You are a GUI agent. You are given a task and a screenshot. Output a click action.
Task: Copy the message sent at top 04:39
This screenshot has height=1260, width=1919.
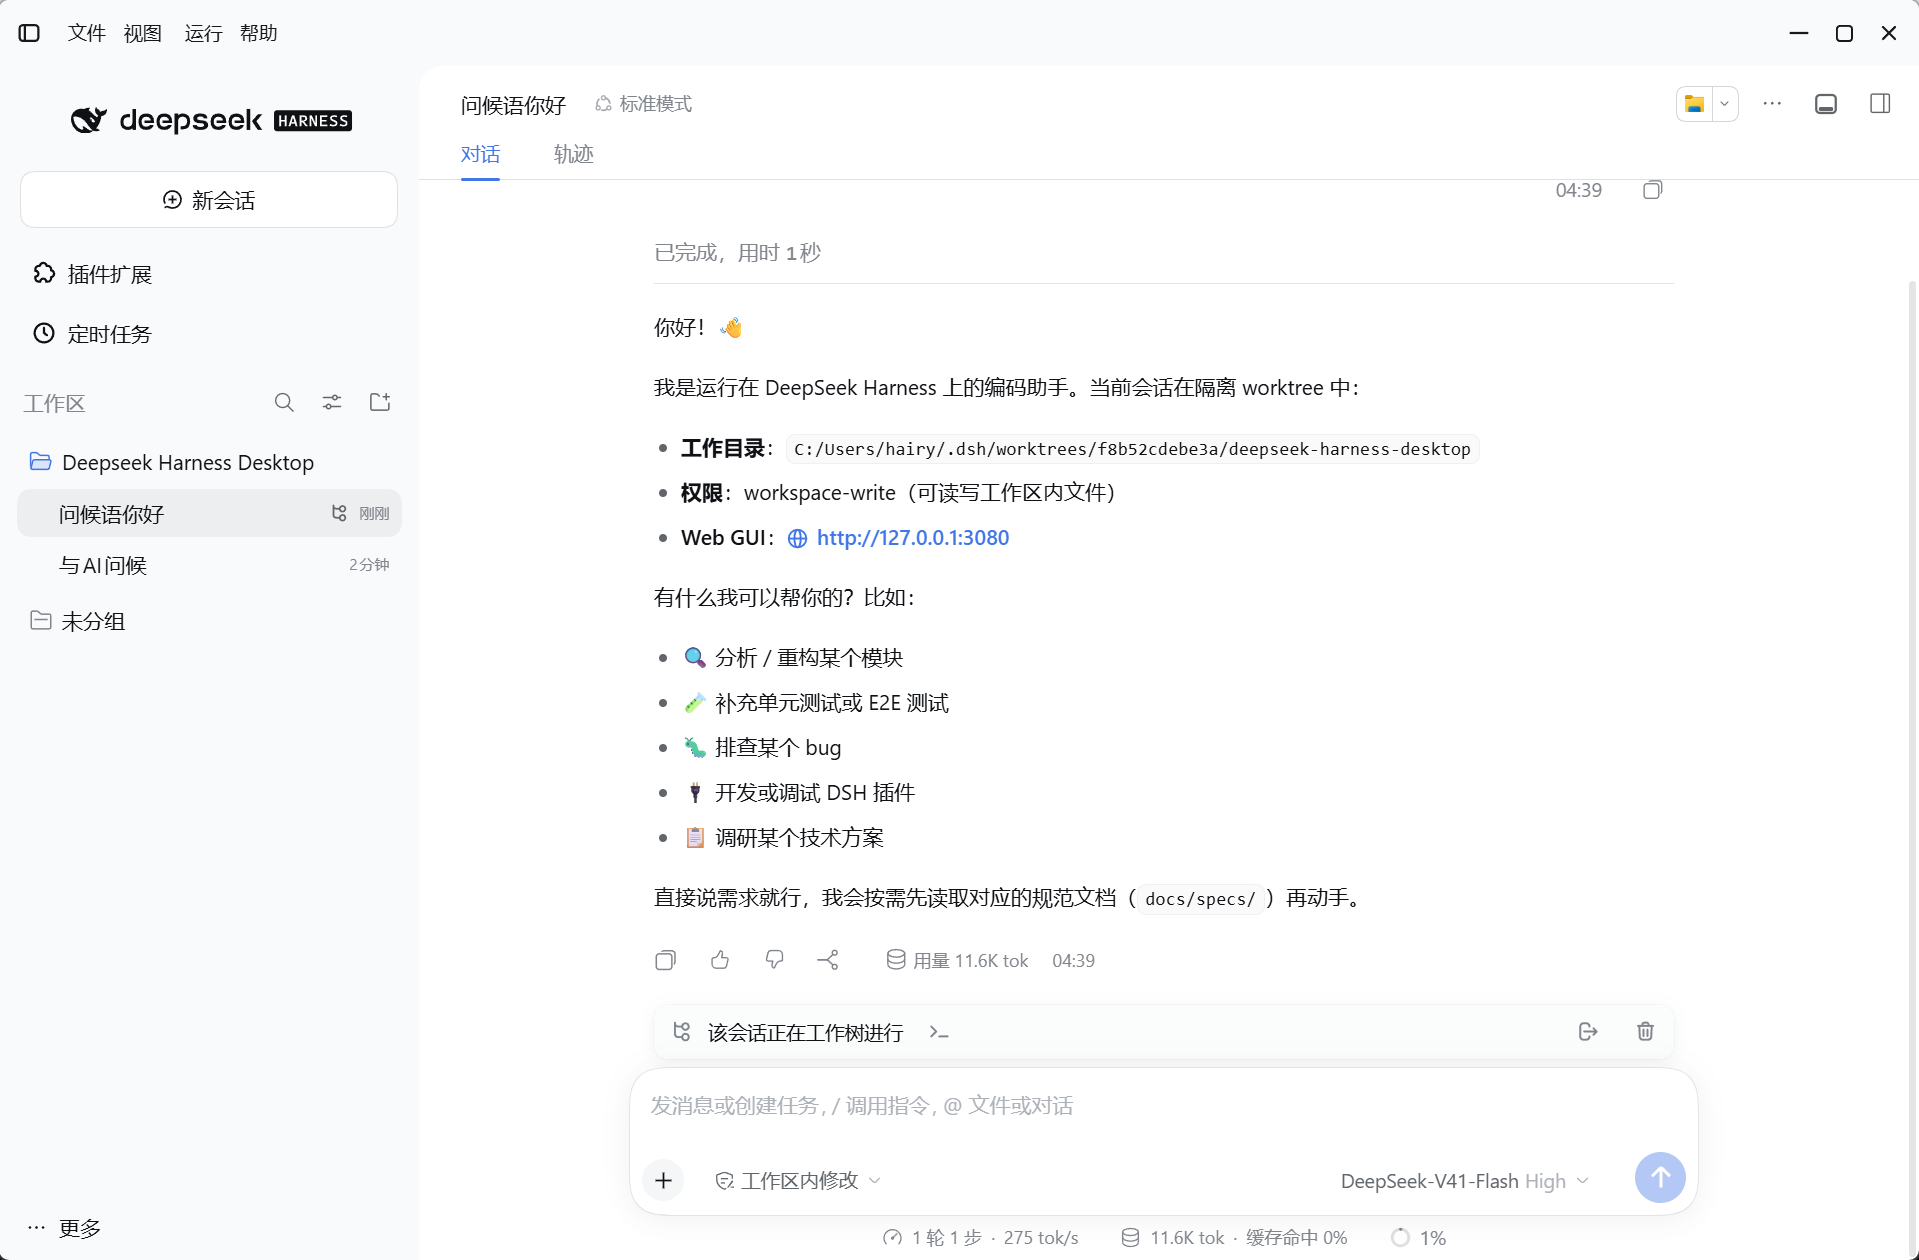click(x=1652, y=190)
